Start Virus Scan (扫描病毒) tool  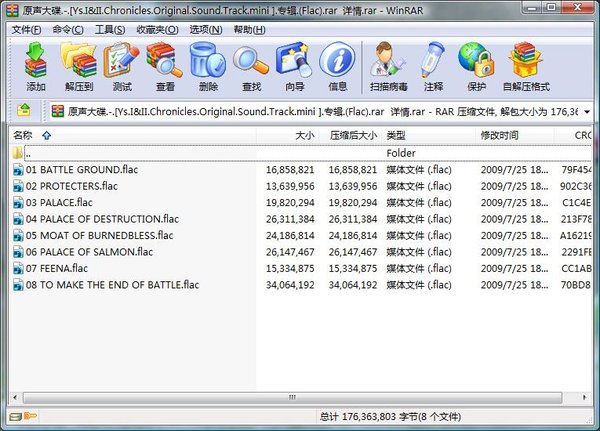click(x=388, y=67)
